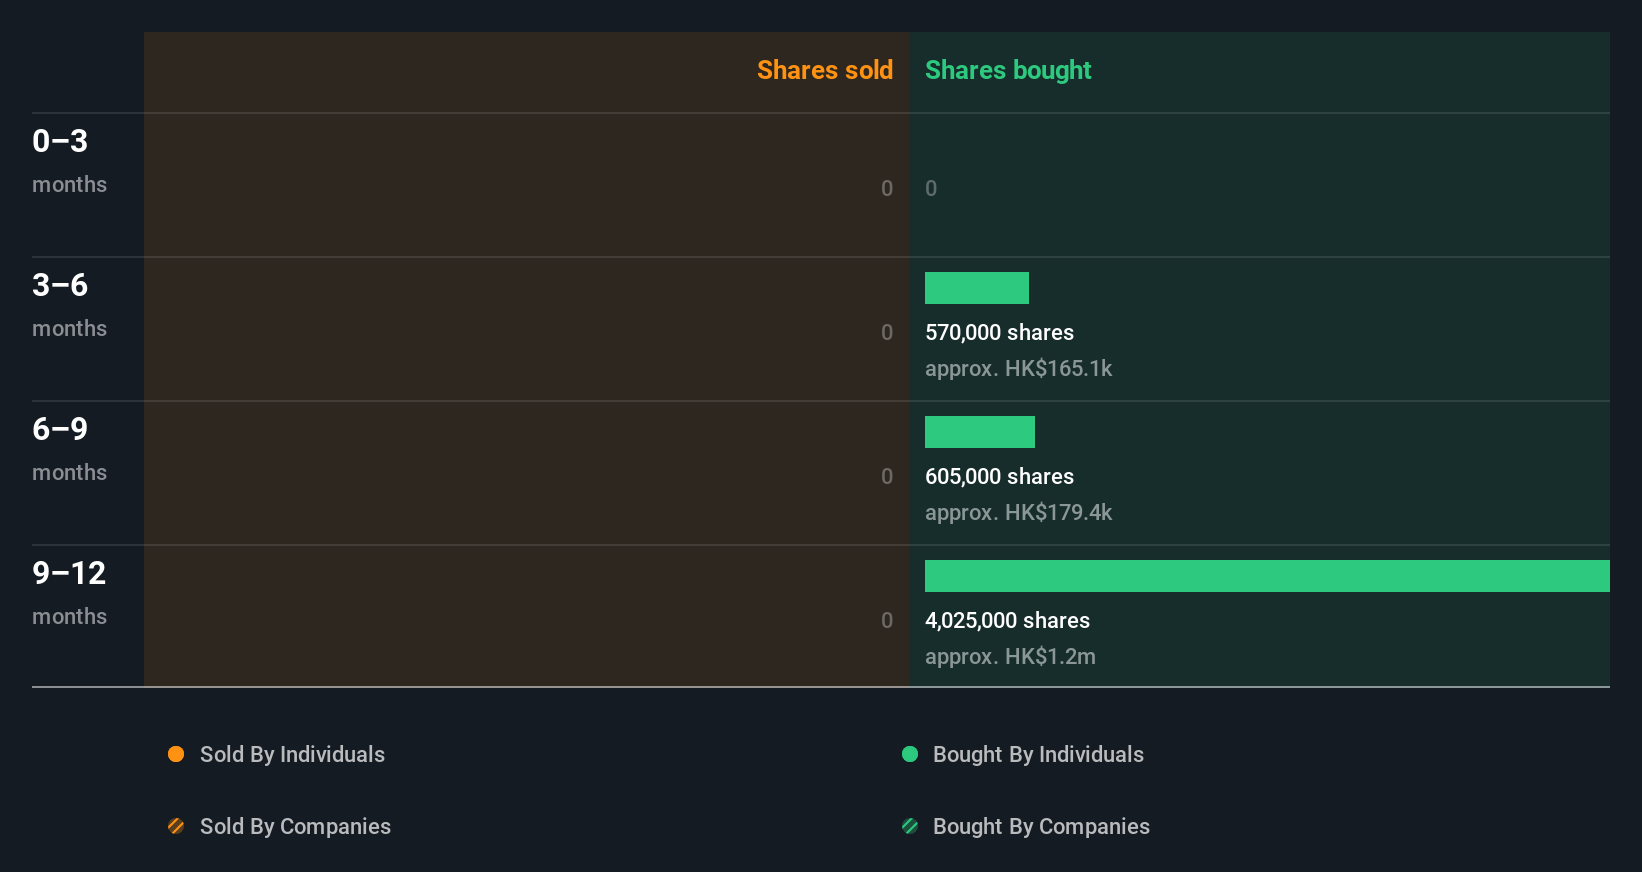The height and width of the screenshot is (872, 1642).
Task: Click the green Bought By Individuals legend dot
Action: [910, 754]
